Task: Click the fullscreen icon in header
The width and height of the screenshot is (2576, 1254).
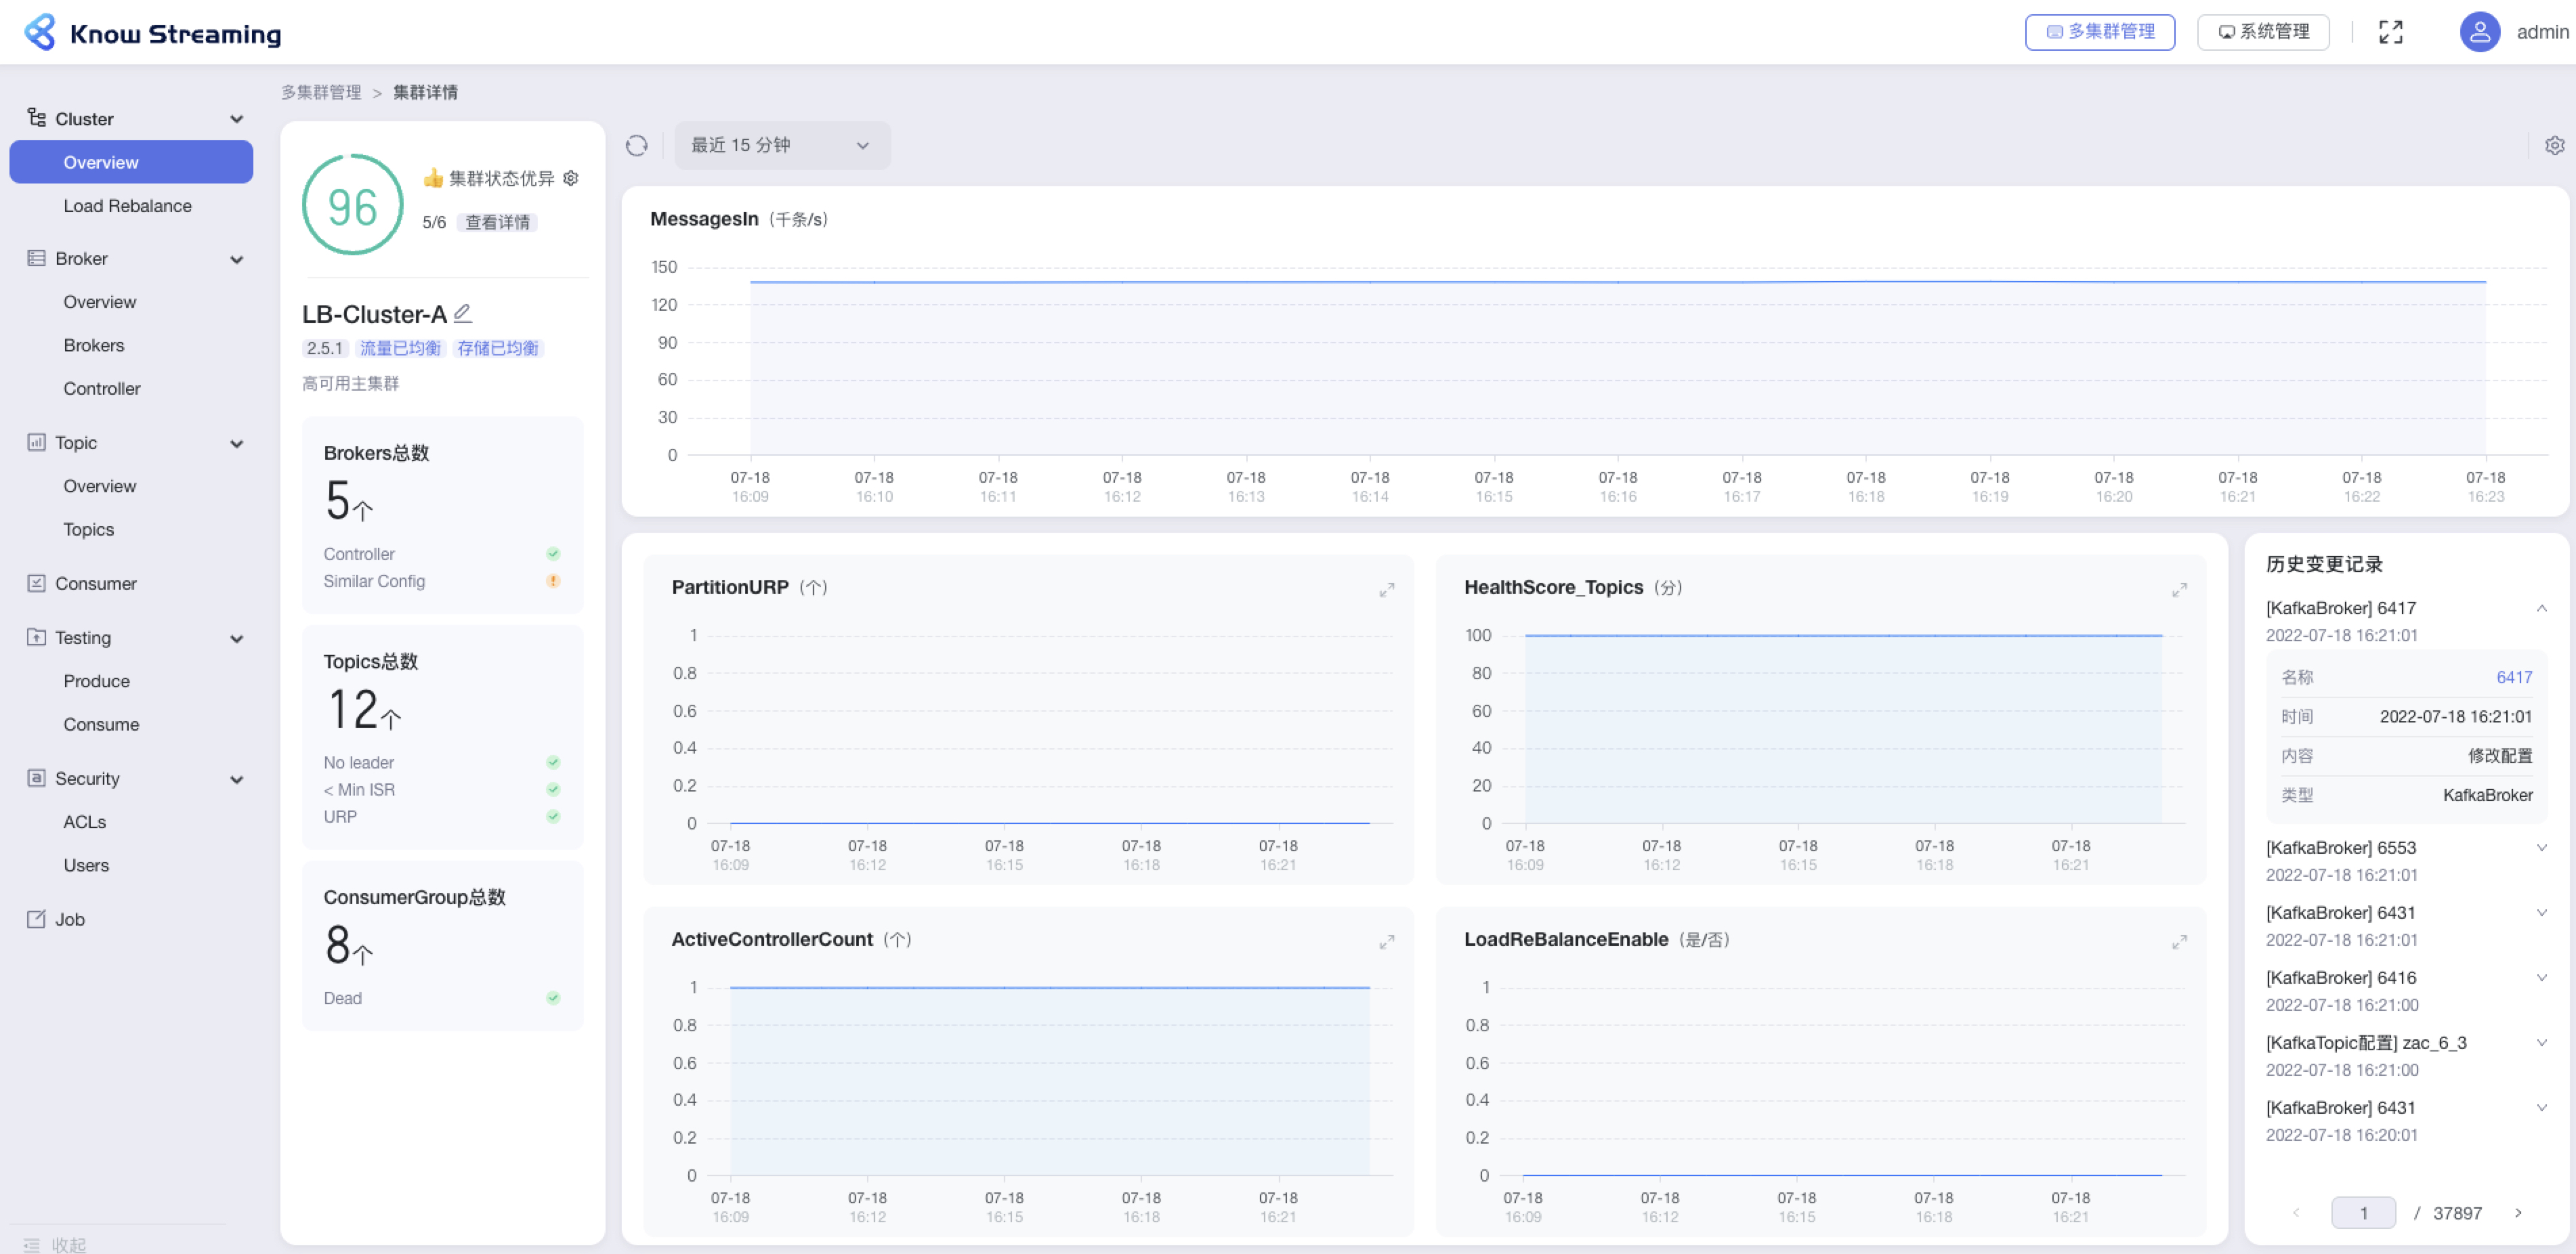Action: pos(2390,32)
